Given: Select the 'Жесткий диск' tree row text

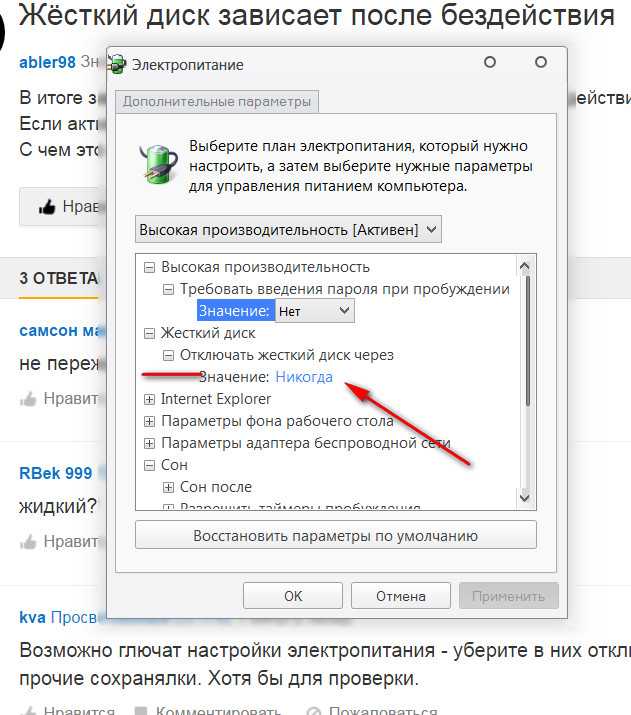Looking at the screenshot, I should tap(208, 333).
